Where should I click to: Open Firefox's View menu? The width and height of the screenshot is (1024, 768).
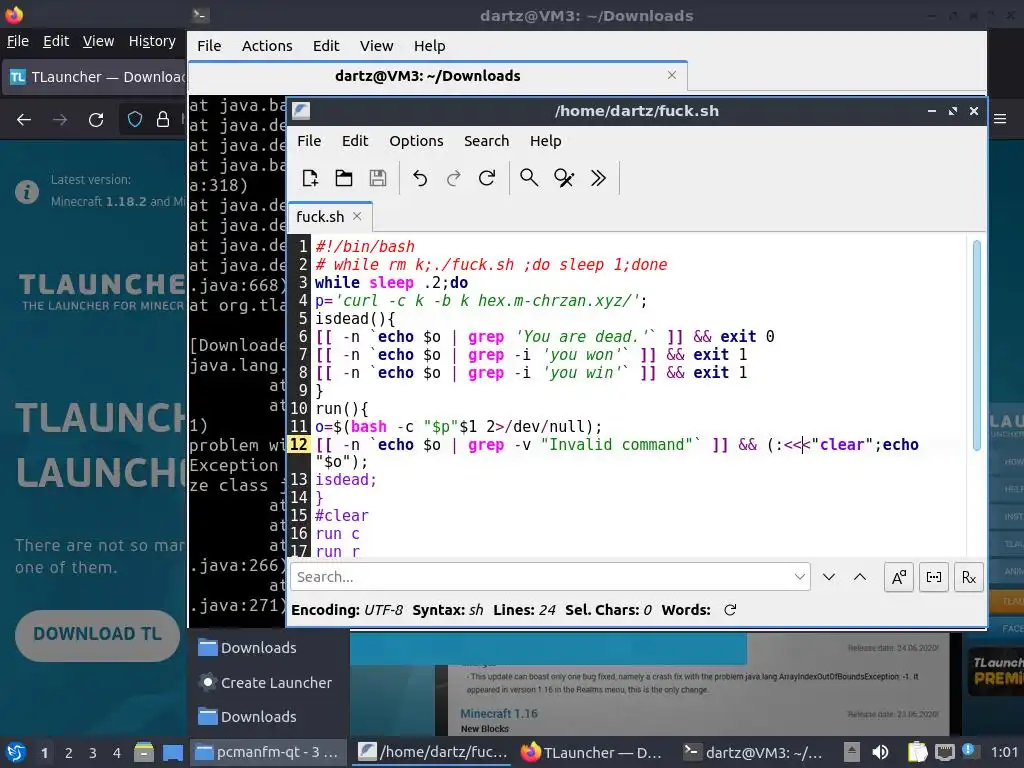click(x=99, y=41)
